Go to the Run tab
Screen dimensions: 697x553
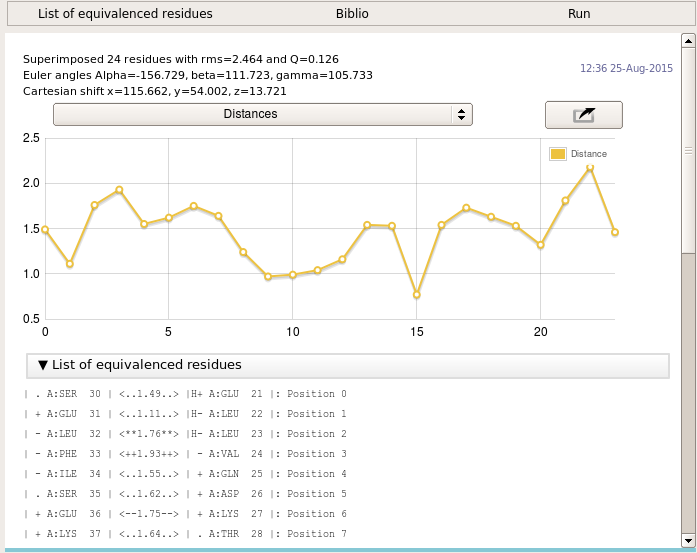(x=579, y=14)
